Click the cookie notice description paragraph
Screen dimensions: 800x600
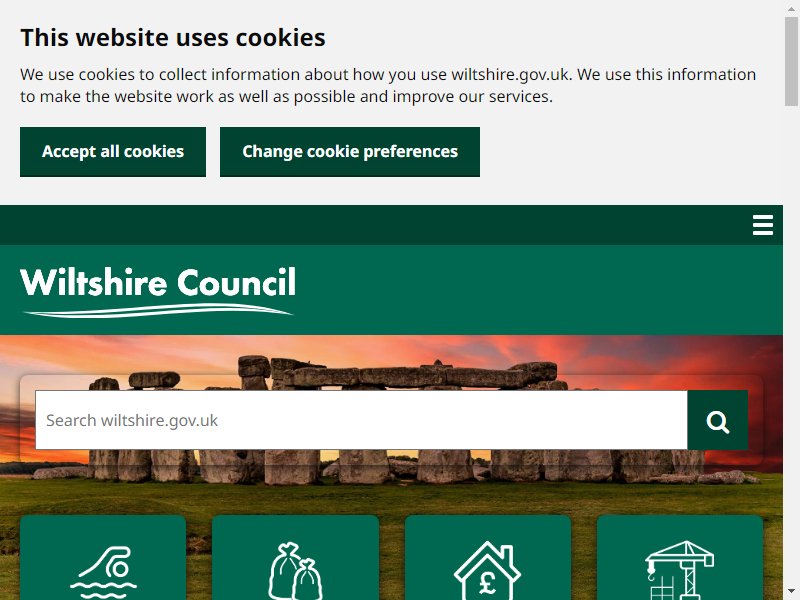click(388, 85)
